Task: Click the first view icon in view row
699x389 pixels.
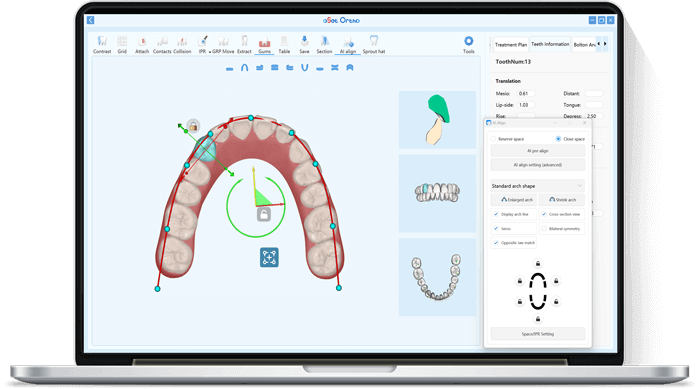Action: coord(230,68)
